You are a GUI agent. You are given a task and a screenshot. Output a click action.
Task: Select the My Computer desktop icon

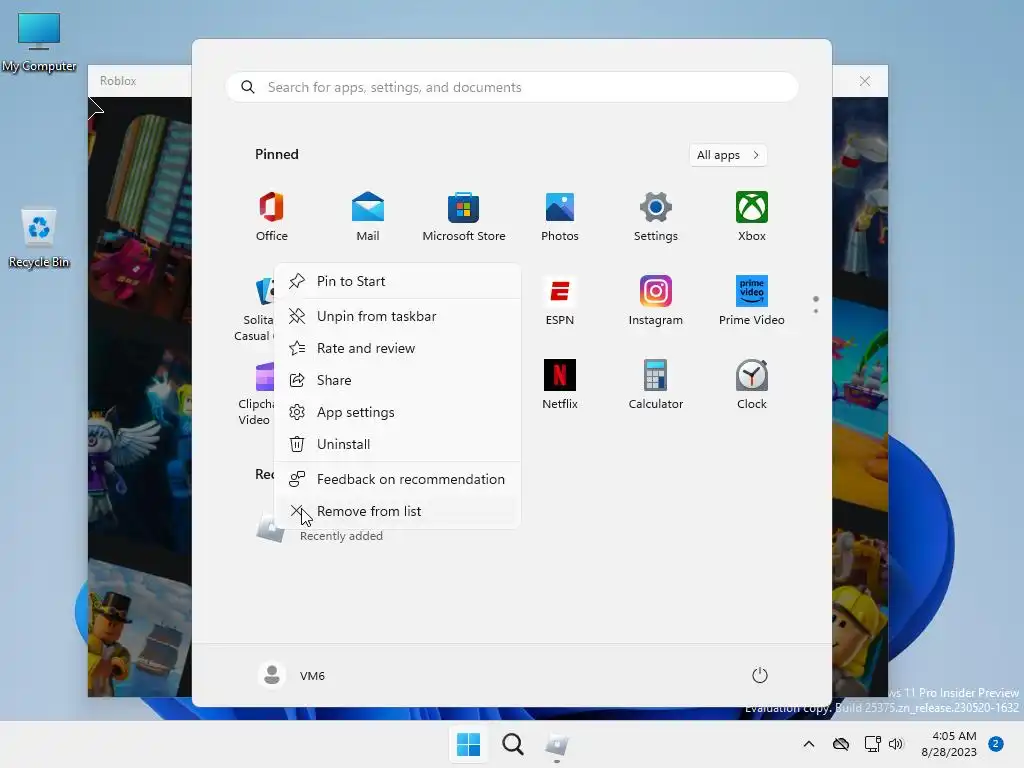click(39, 42)
